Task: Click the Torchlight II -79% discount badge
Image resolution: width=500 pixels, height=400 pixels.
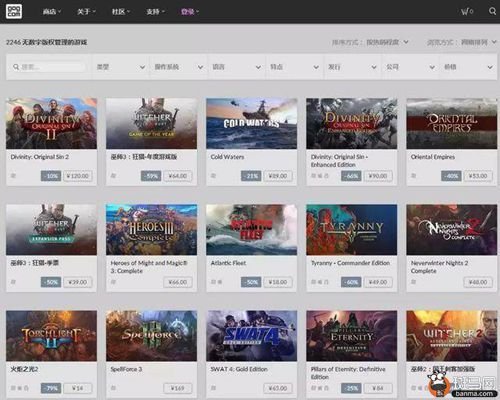Action: click(x=51, y=388)
